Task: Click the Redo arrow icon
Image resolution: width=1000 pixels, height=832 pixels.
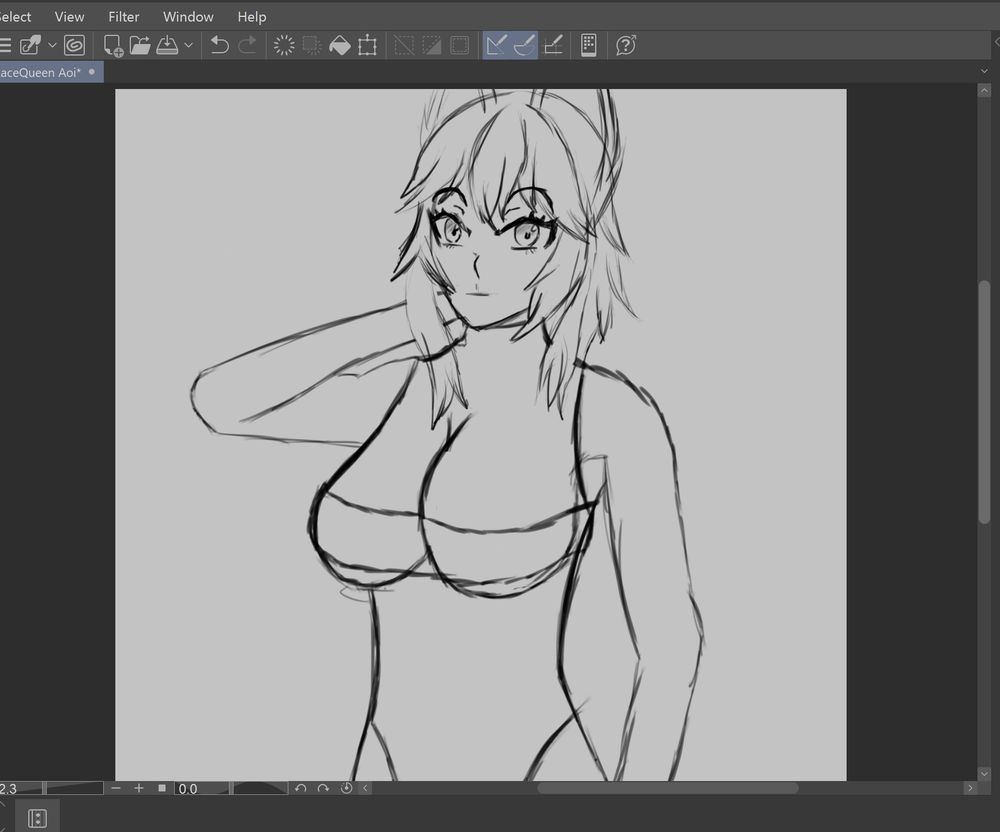Action: tap(247, 45)
